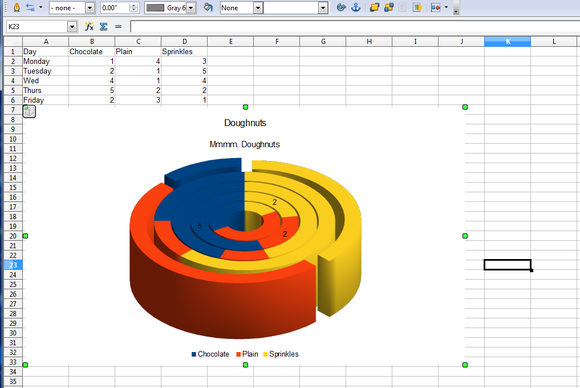
Task: Click the Sprinkles legend entry
Action: 280,354
